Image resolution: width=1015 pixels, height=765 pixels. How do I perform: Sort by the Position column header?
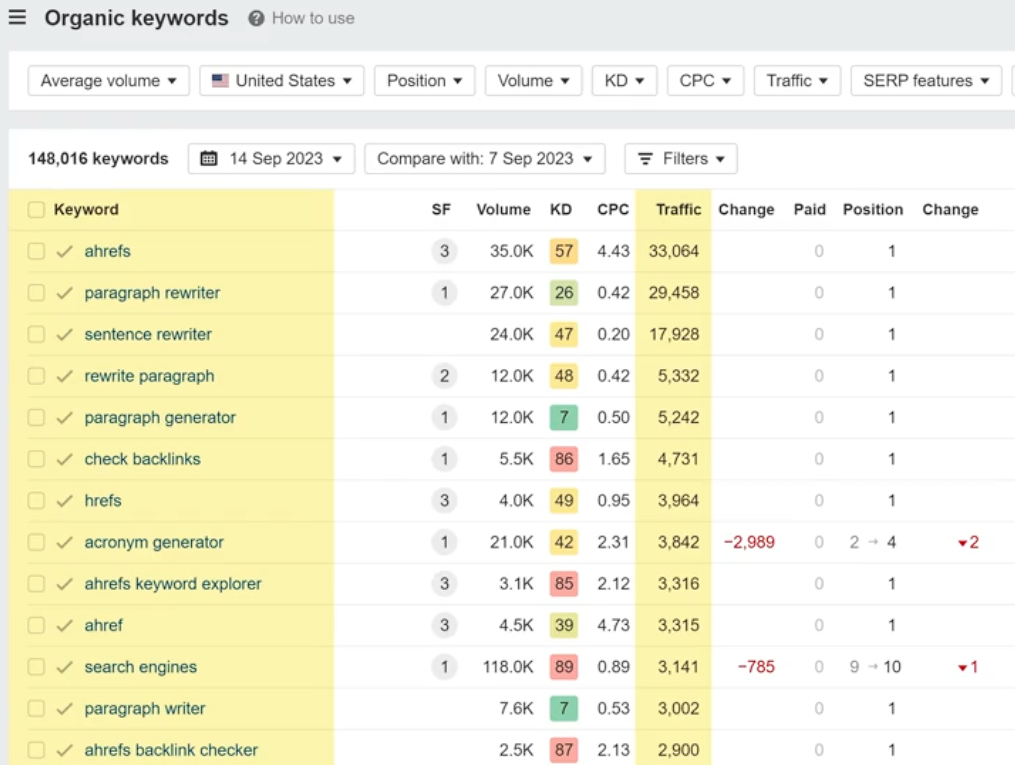click(x=873, y=210)
